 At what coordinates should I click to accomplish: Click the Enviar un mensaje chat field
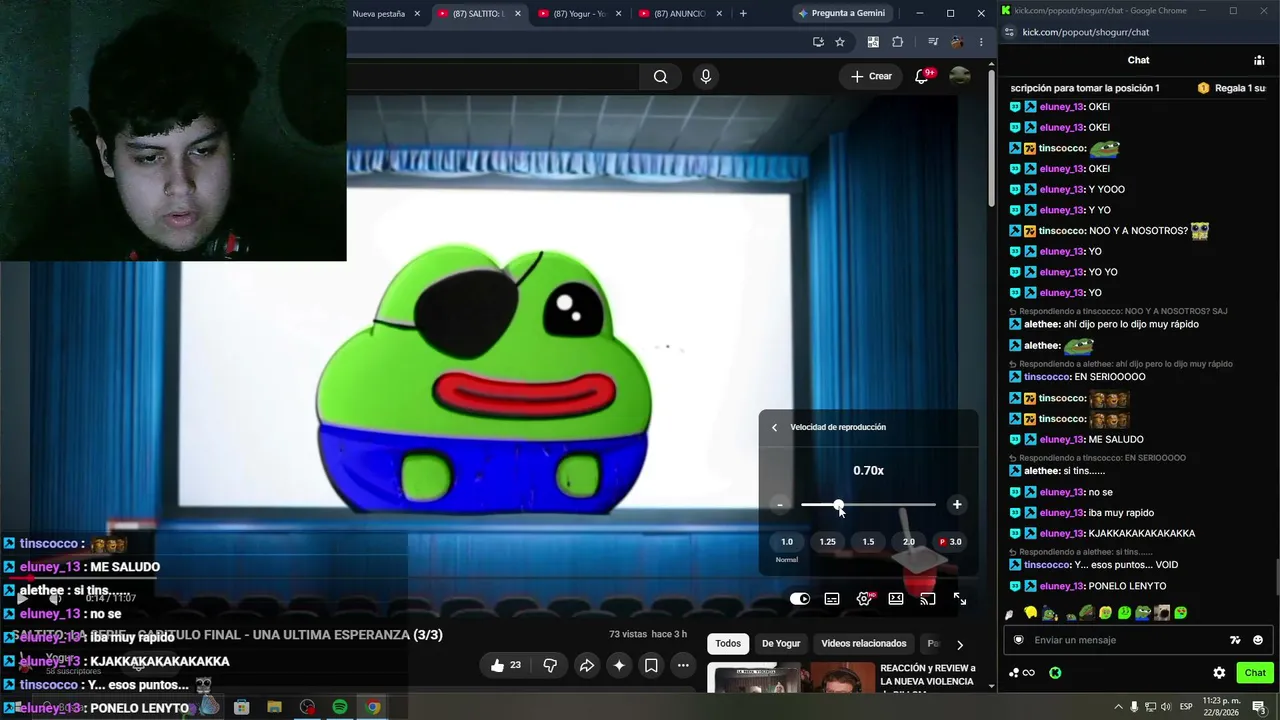pos(1137,640)
